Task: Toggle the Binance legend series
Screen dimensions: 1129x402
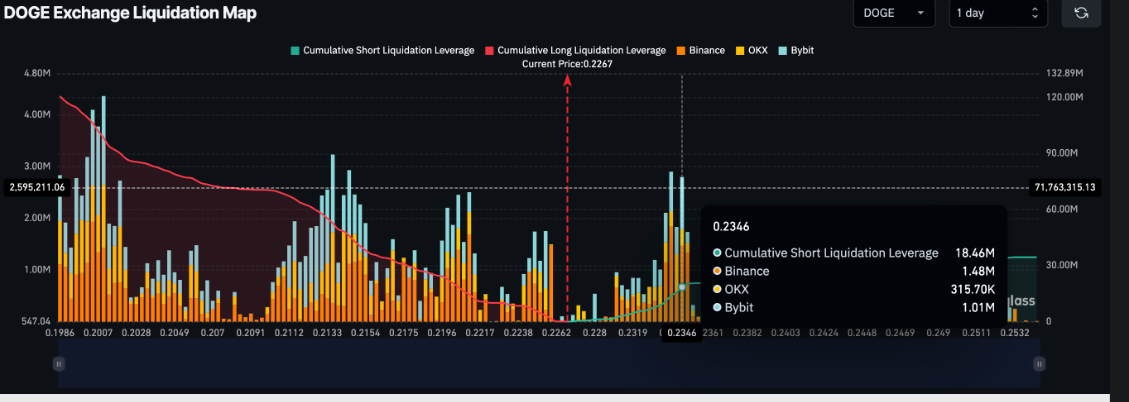Action: pyautogui.click(x=700, y=50)
